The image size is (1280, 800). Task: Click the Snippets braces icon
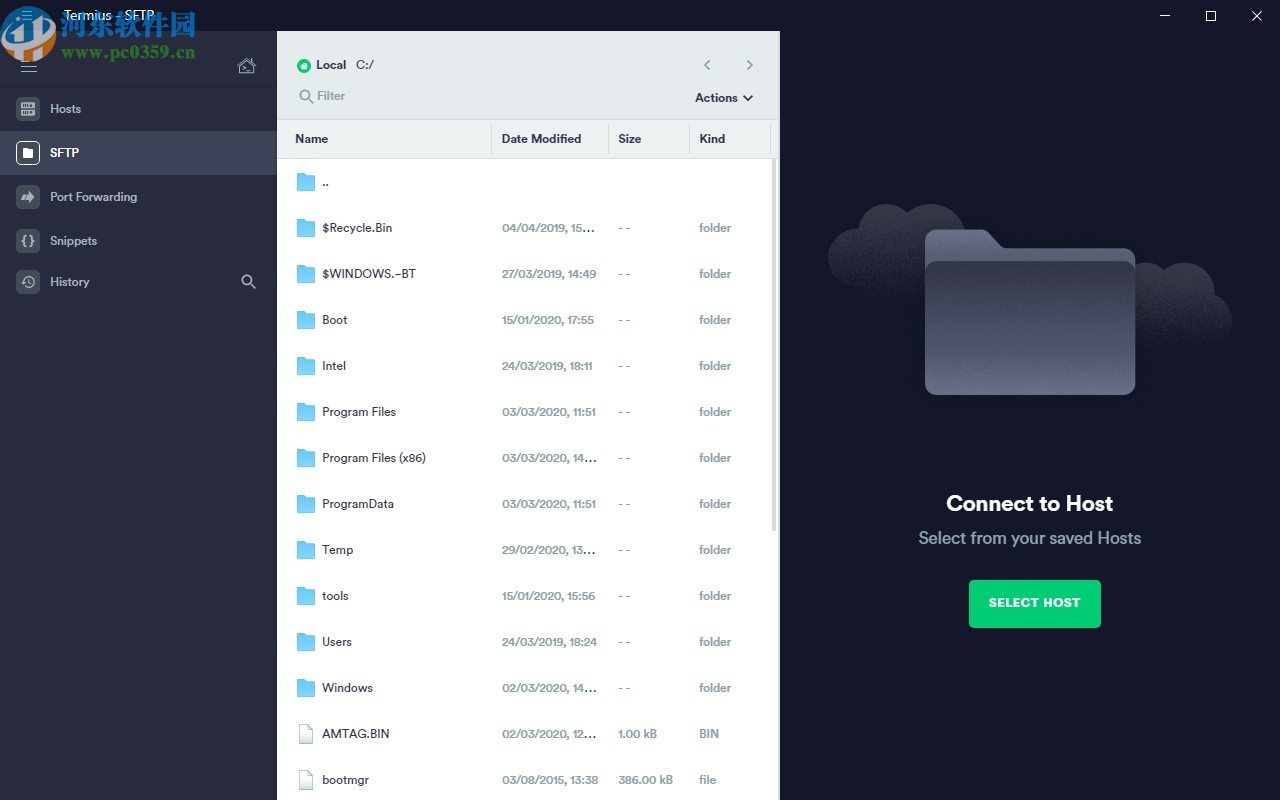click(28, 241)
